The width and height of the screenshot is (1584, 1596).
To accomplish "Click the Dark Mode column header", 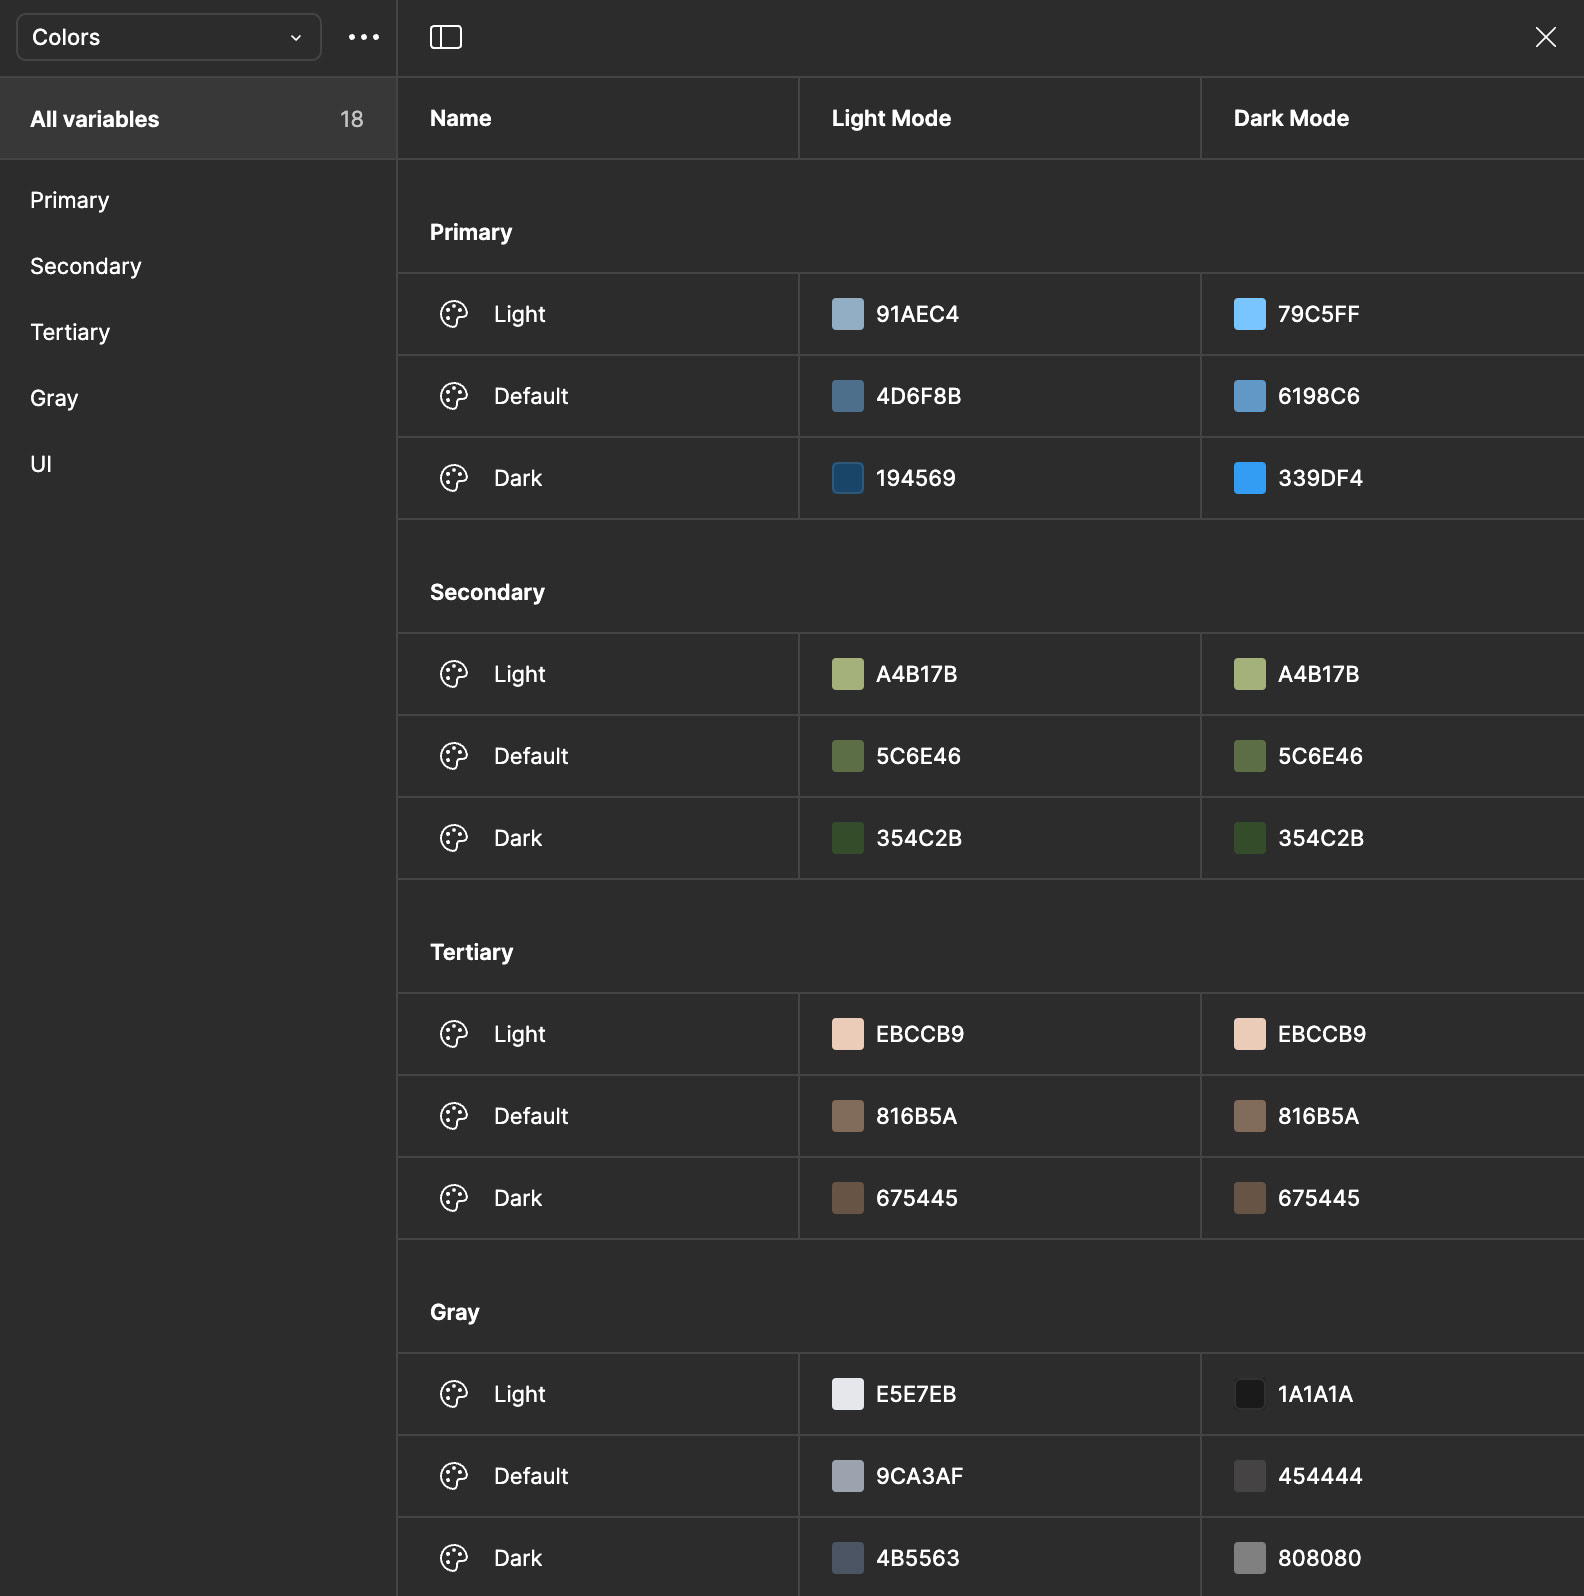I will pos(1291,118).
